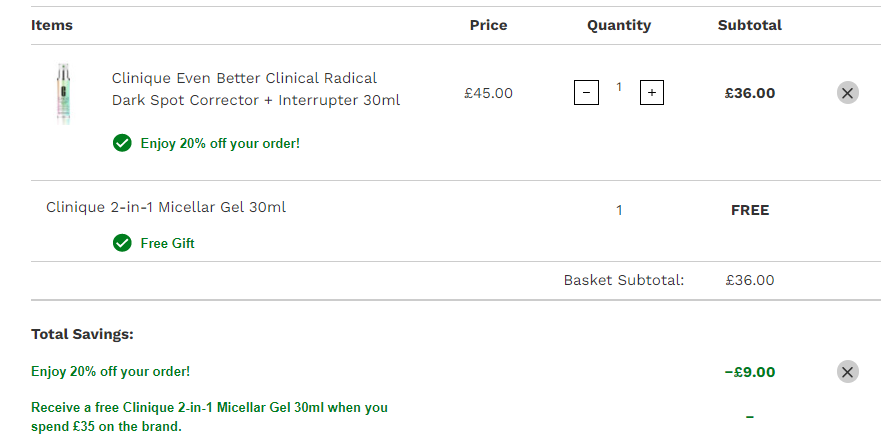Click the green checkmark beside Free Gift
This screenshot has height=442, width=890.
[x=122, y=243]
